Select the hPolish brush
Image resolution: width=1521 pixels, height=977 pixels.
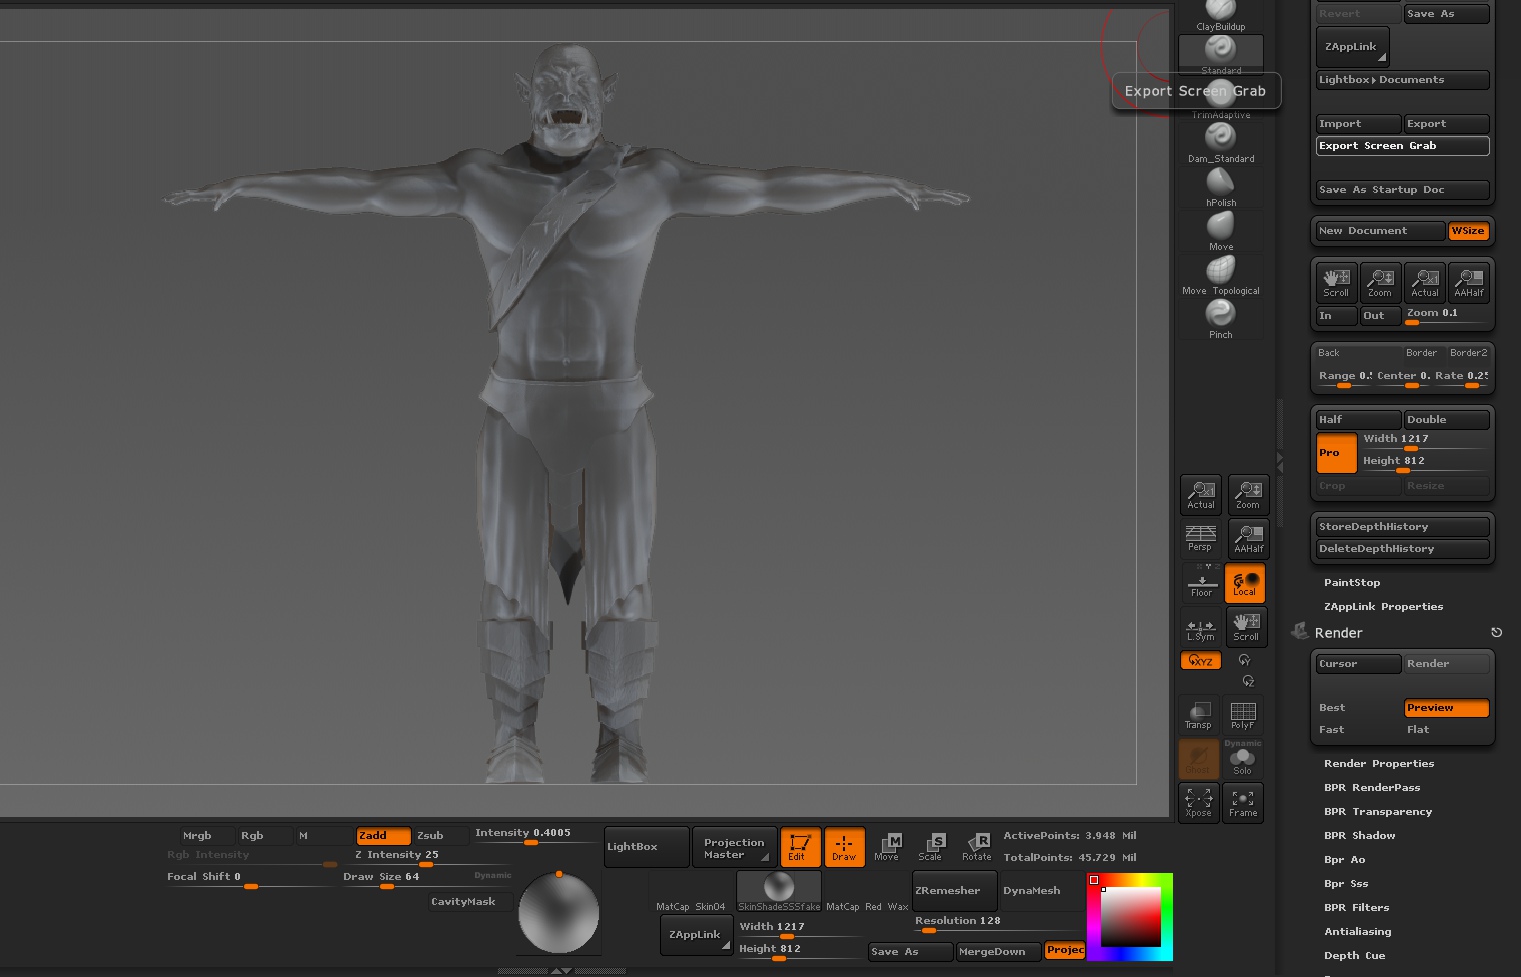coord(1220,186)
